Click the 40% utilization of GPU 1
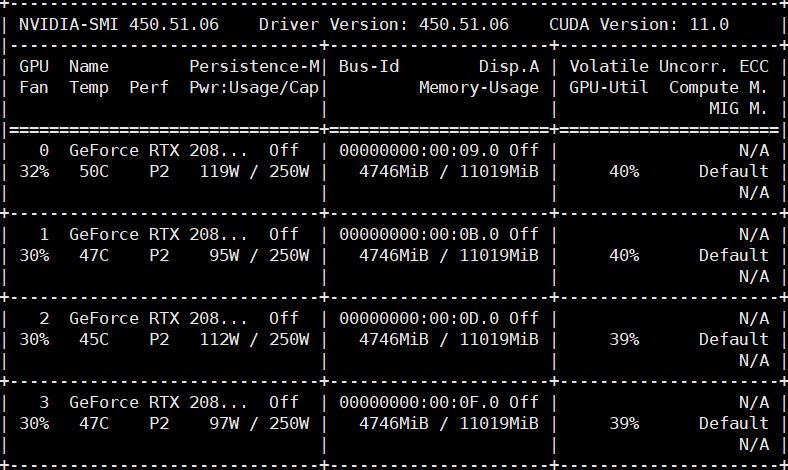This screenshot has width=788, height=470. (624, 255)
